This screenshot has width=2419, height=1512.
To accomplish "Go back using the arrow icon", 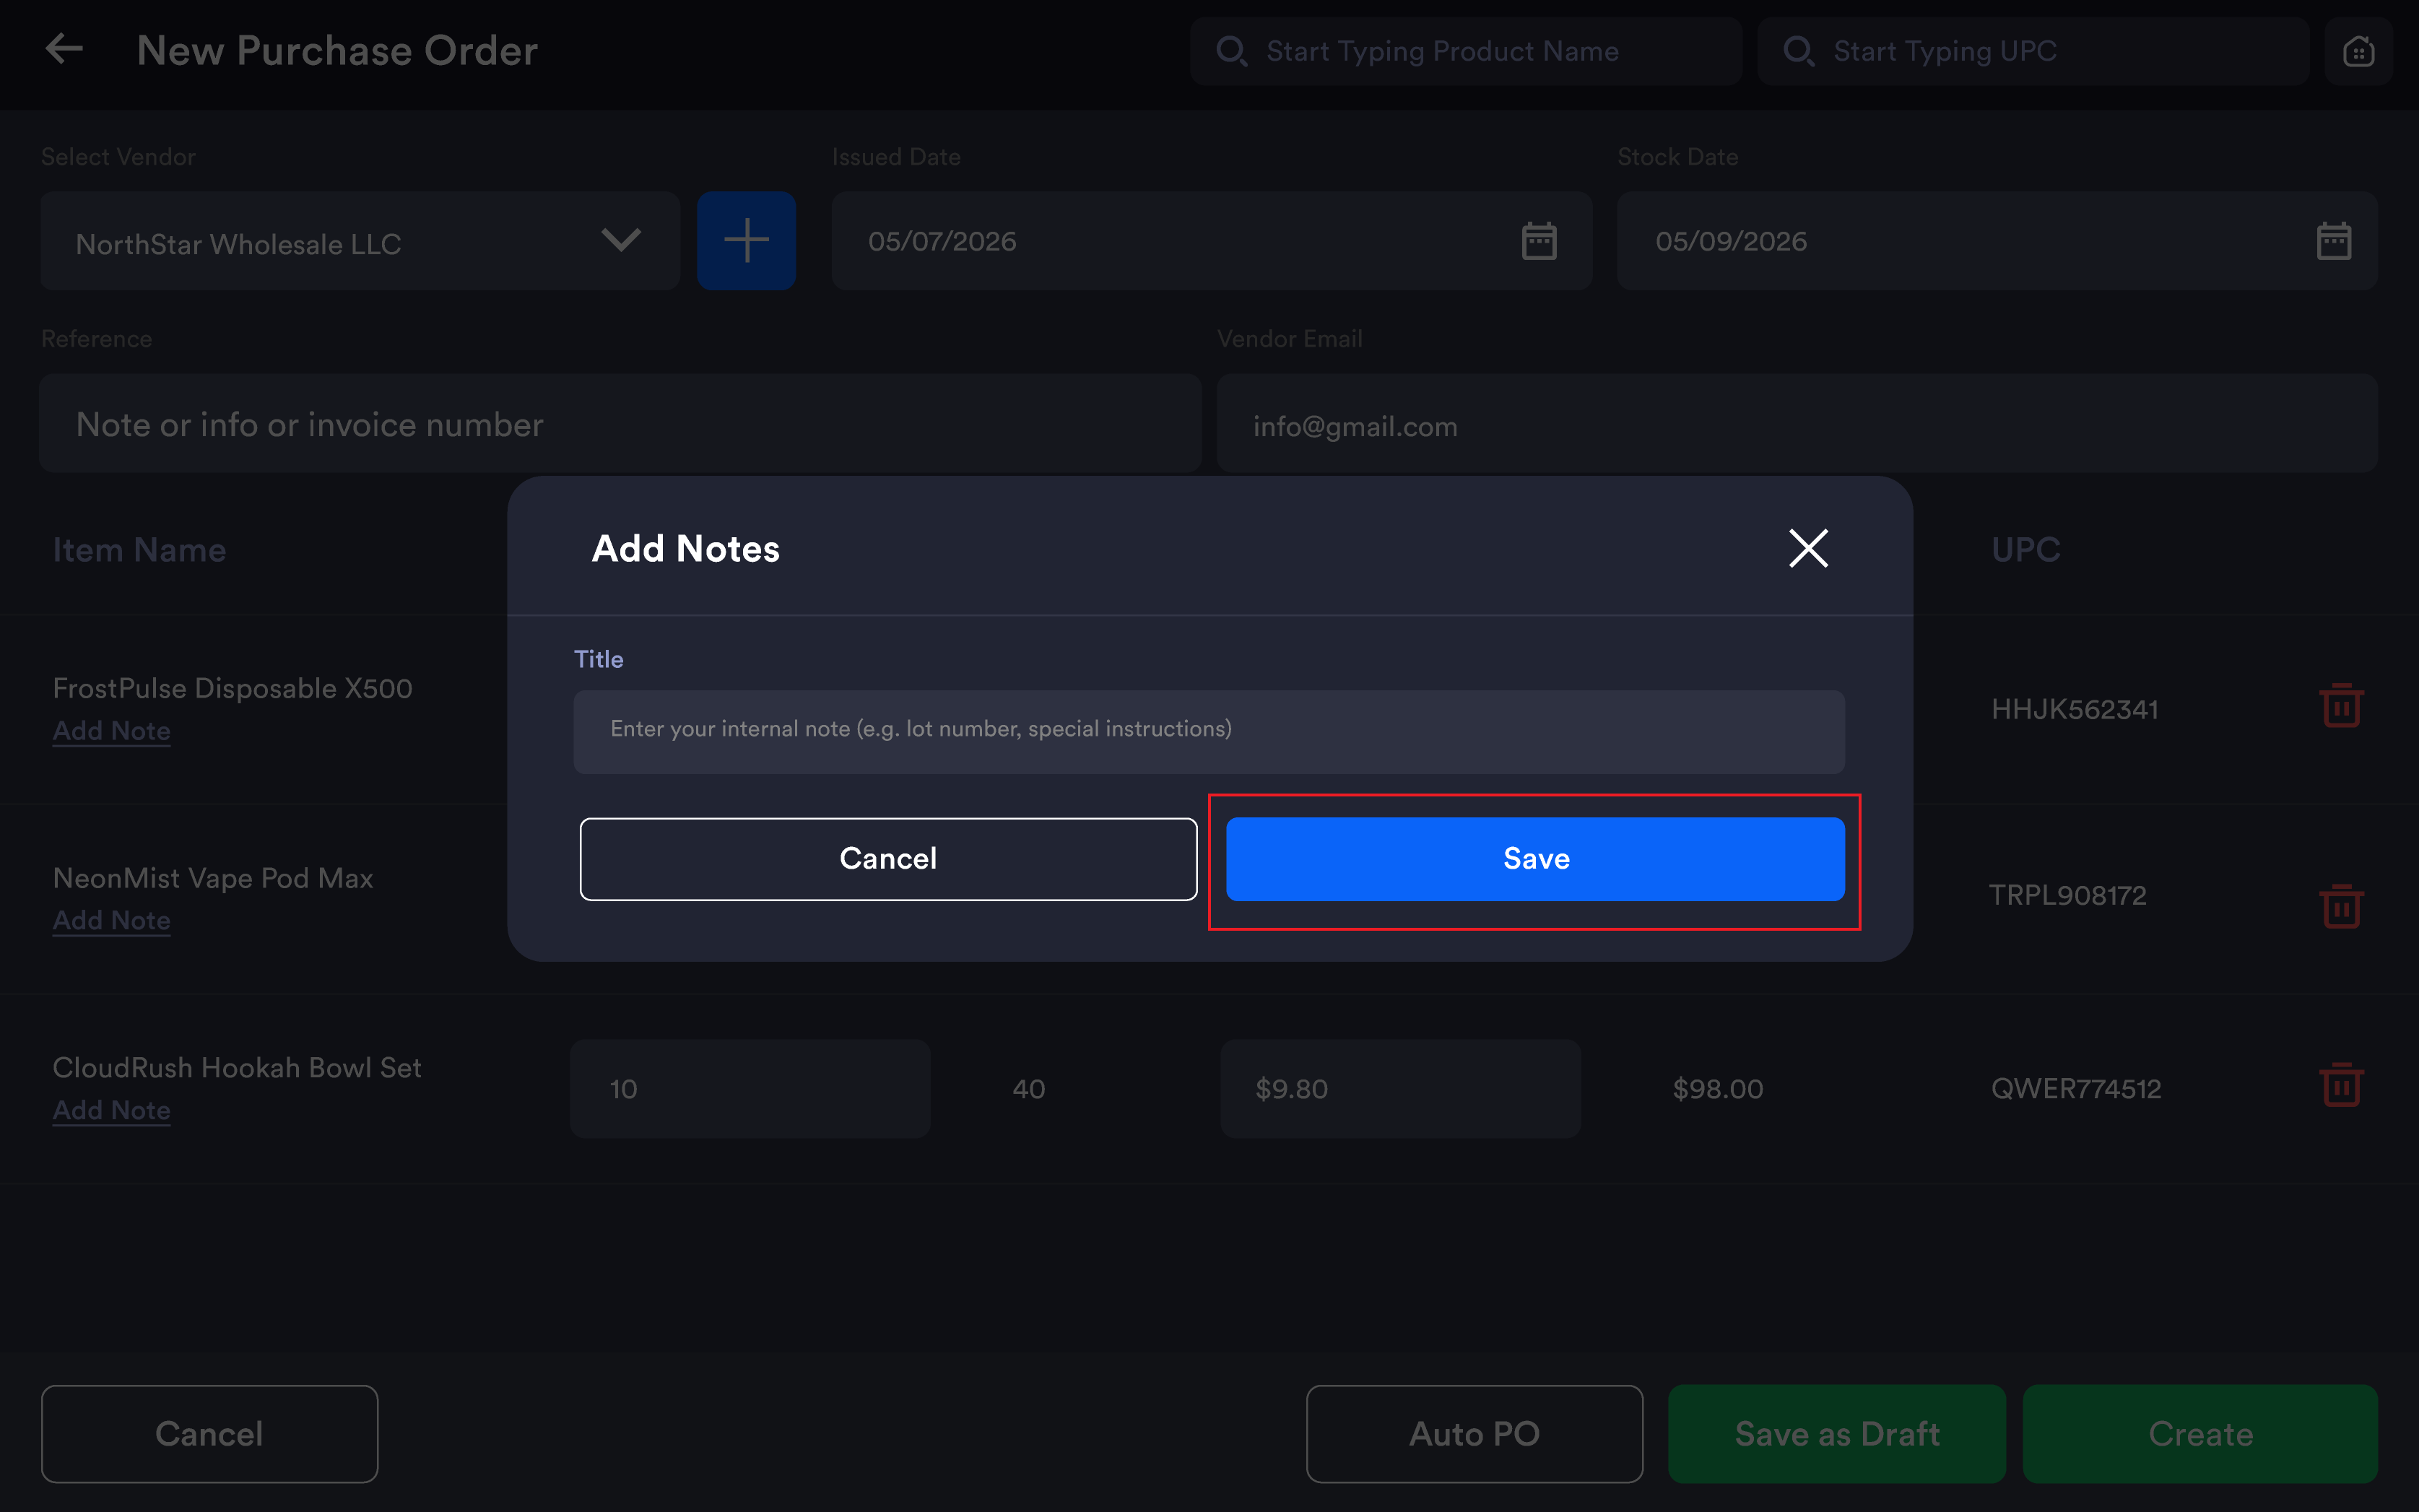I will click(x=64, y=49).
